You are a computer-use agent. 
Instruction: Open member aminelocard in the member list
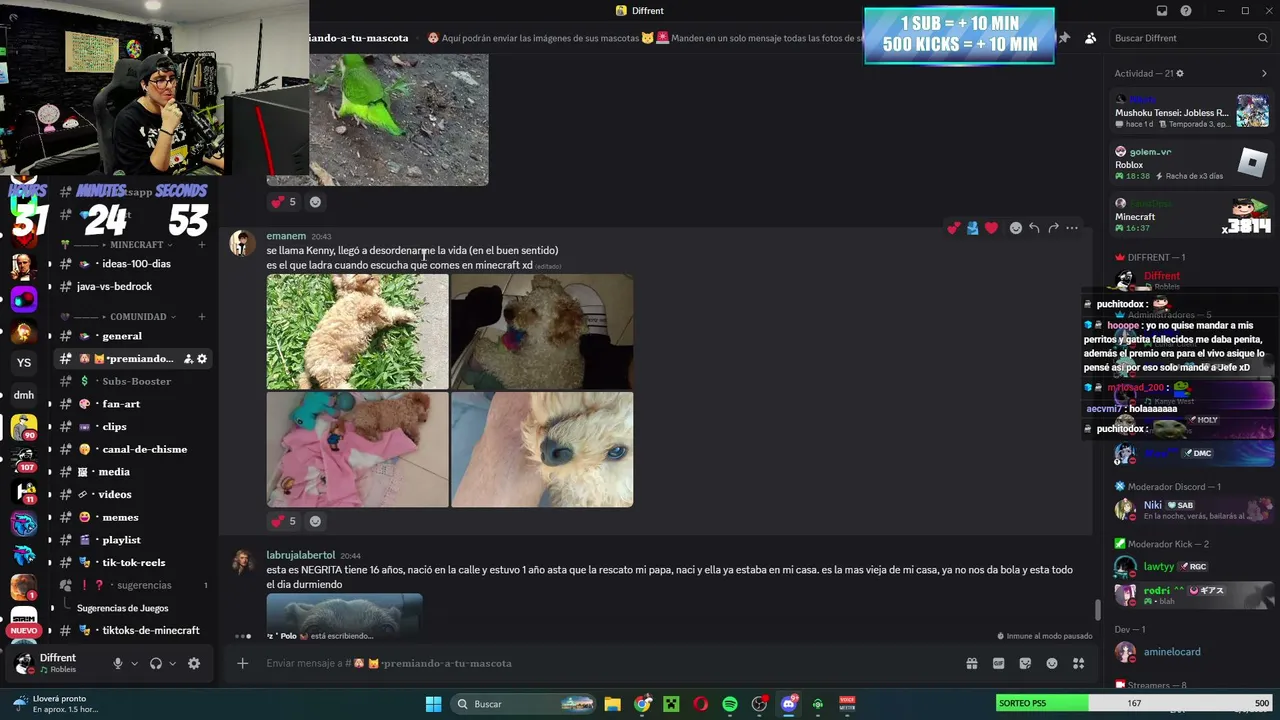point(1192,652)
